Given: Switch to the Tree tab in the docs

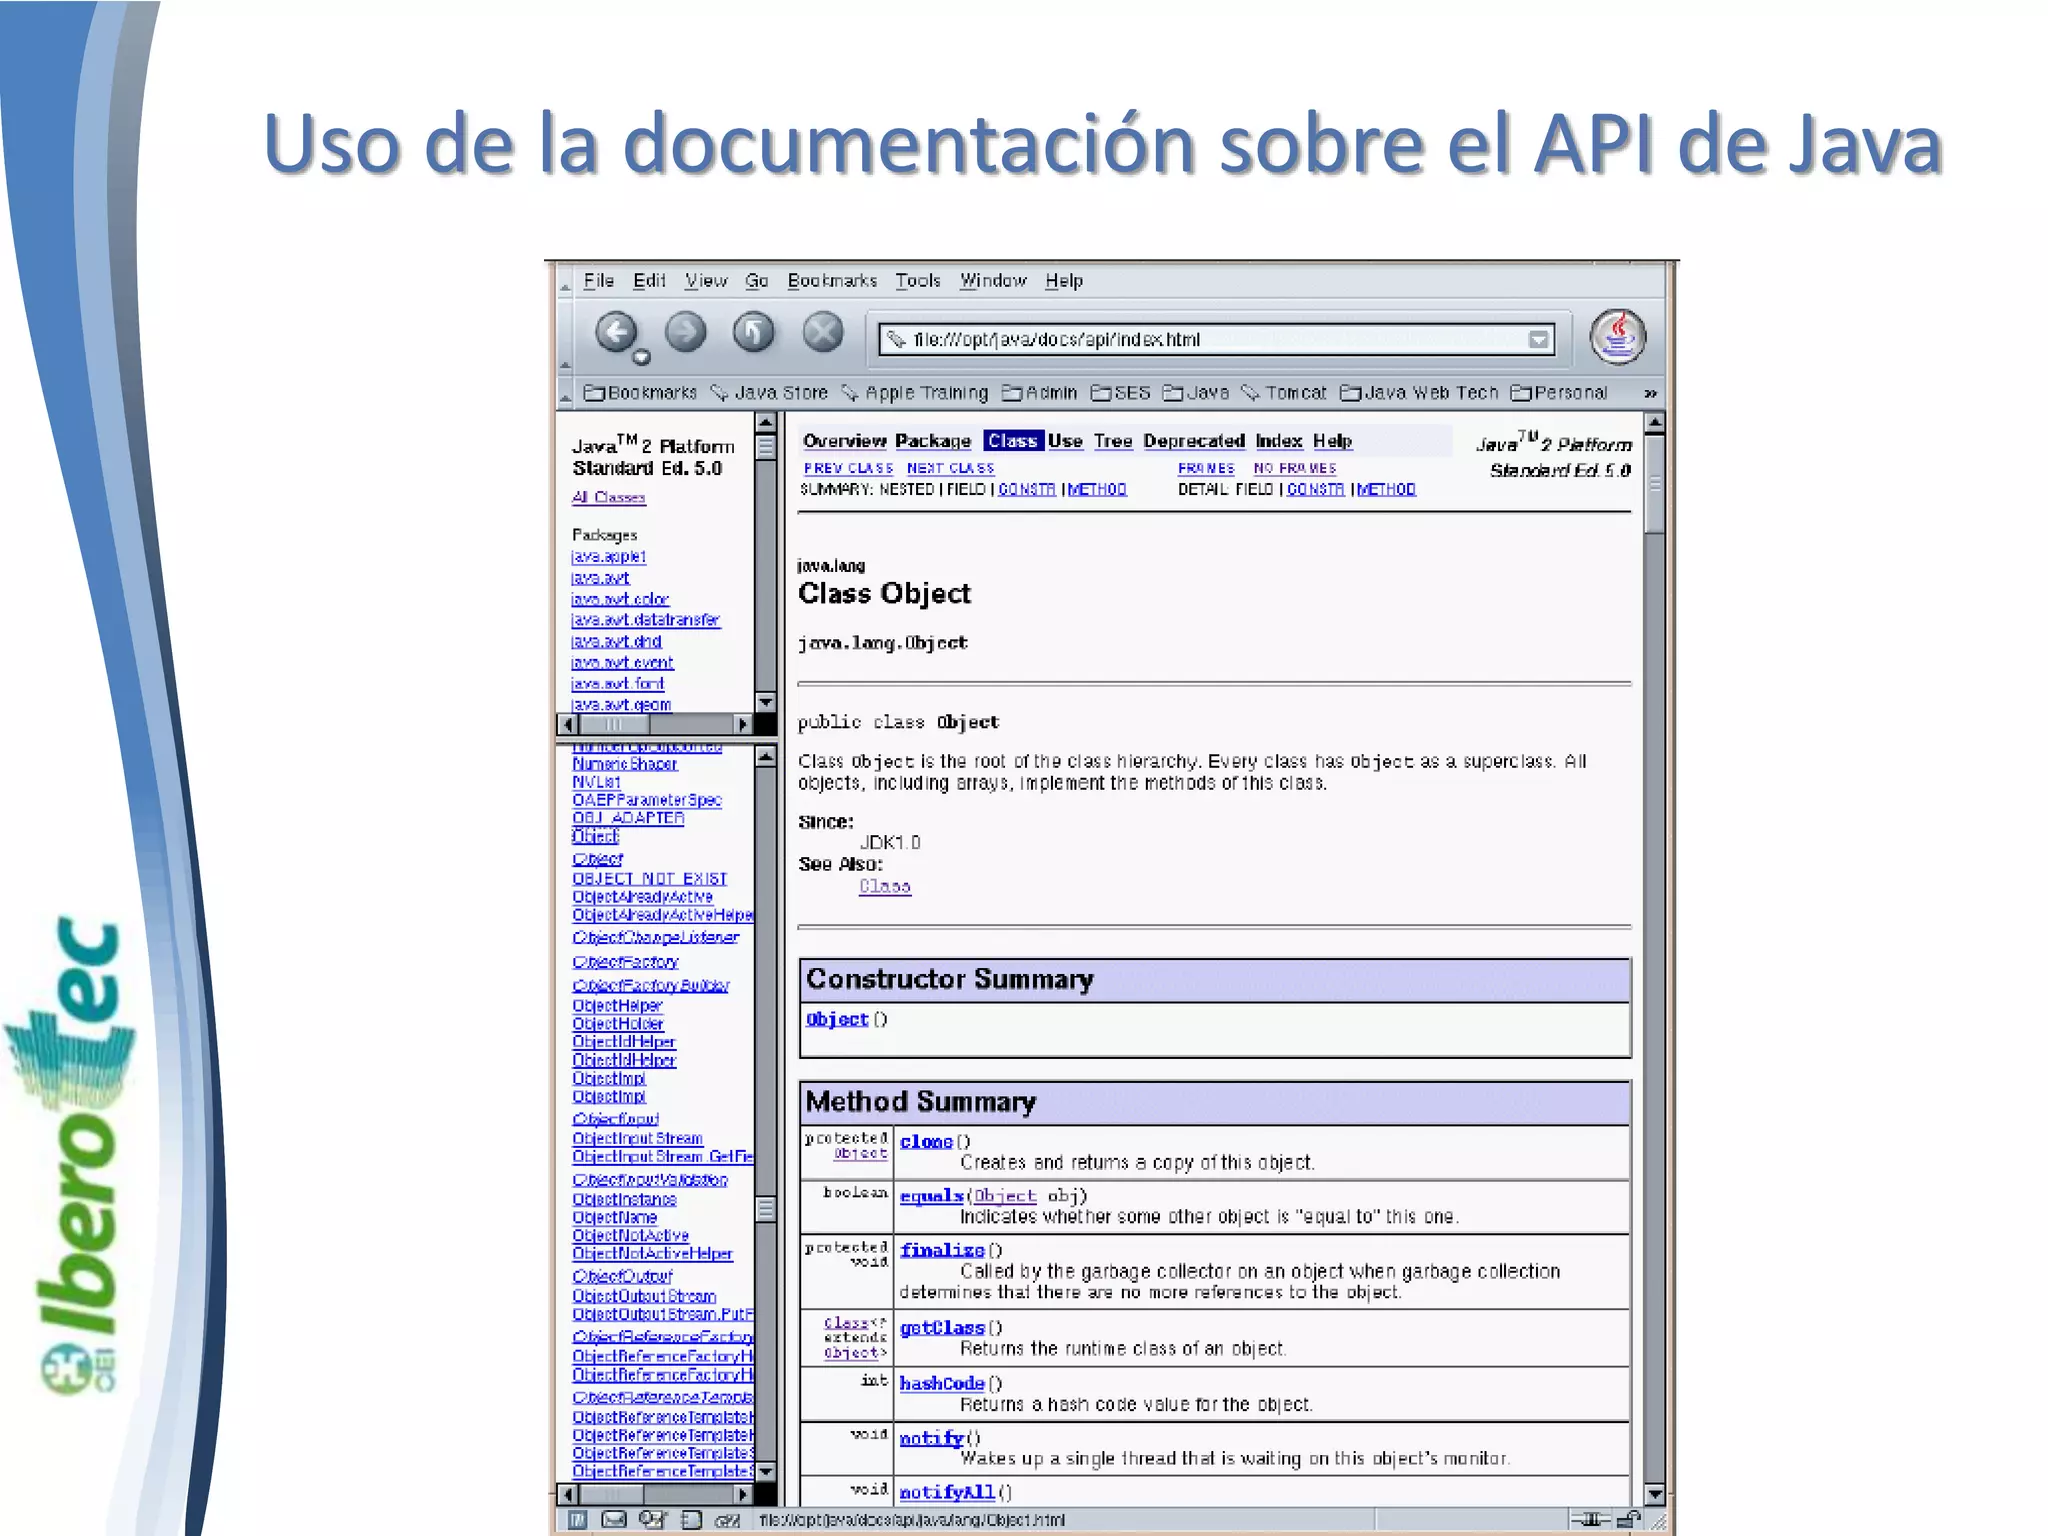Looking at the screenshot, I should [1113, 441].
